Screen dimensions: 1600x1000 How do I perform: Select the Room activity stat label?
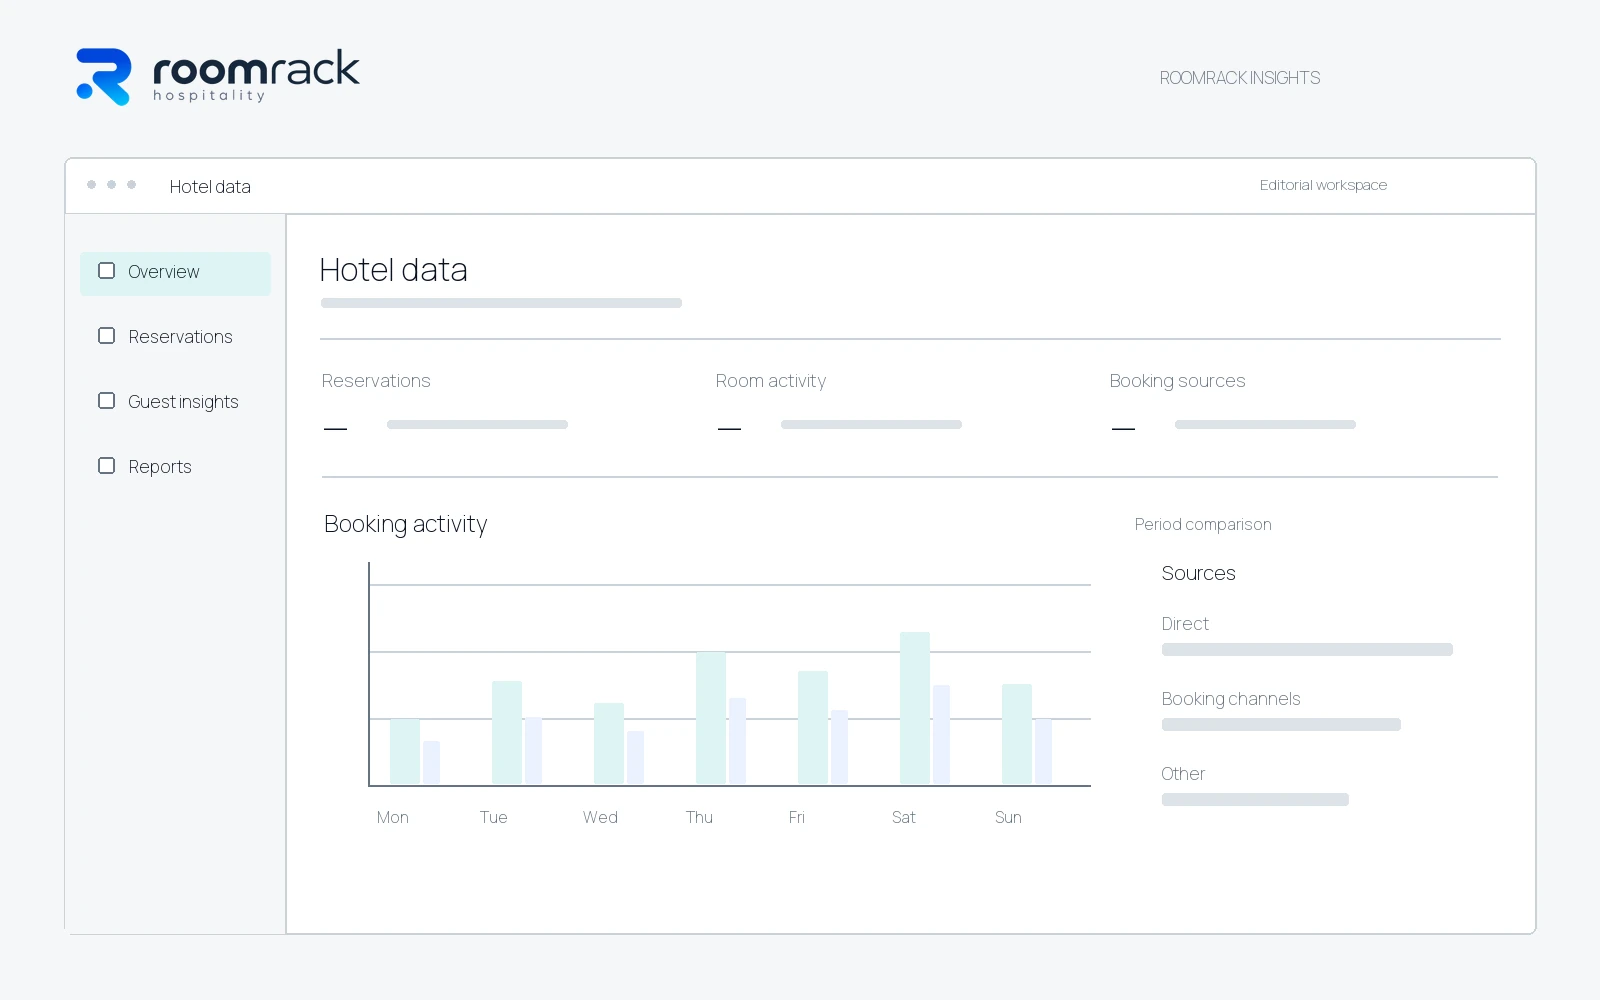point(771,381)
